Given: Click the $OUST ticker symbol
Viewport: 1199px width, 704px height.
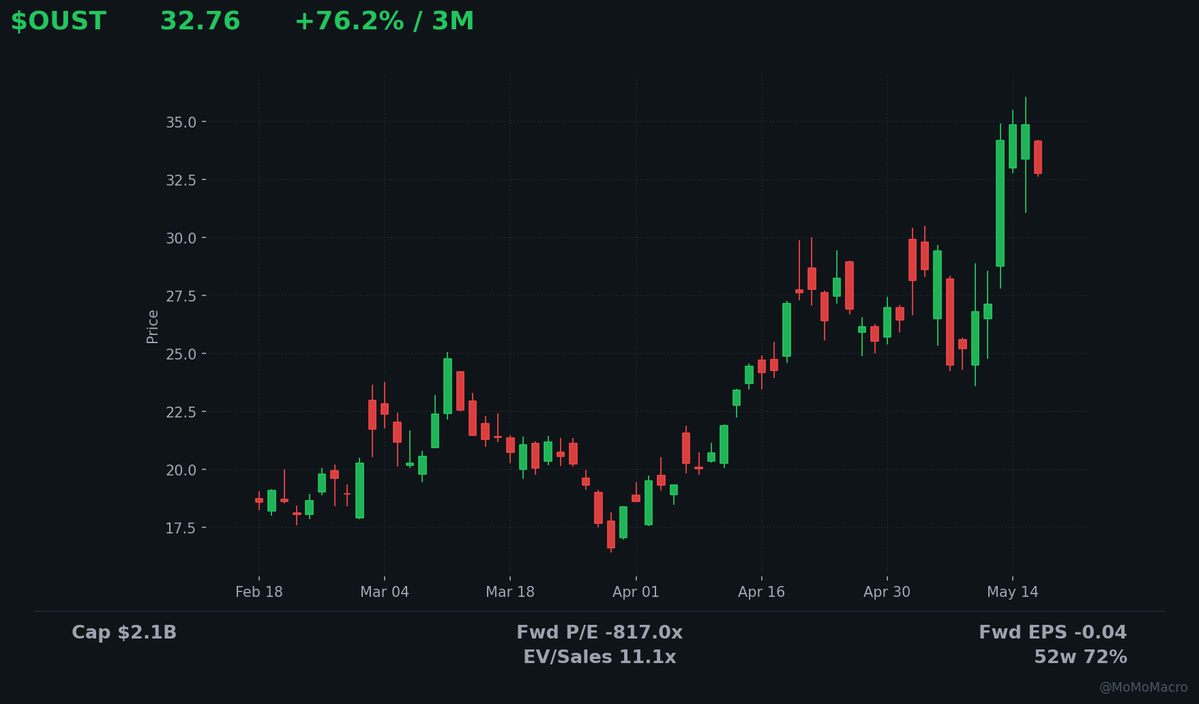Looking at the screenshot, I should point(58,21).
